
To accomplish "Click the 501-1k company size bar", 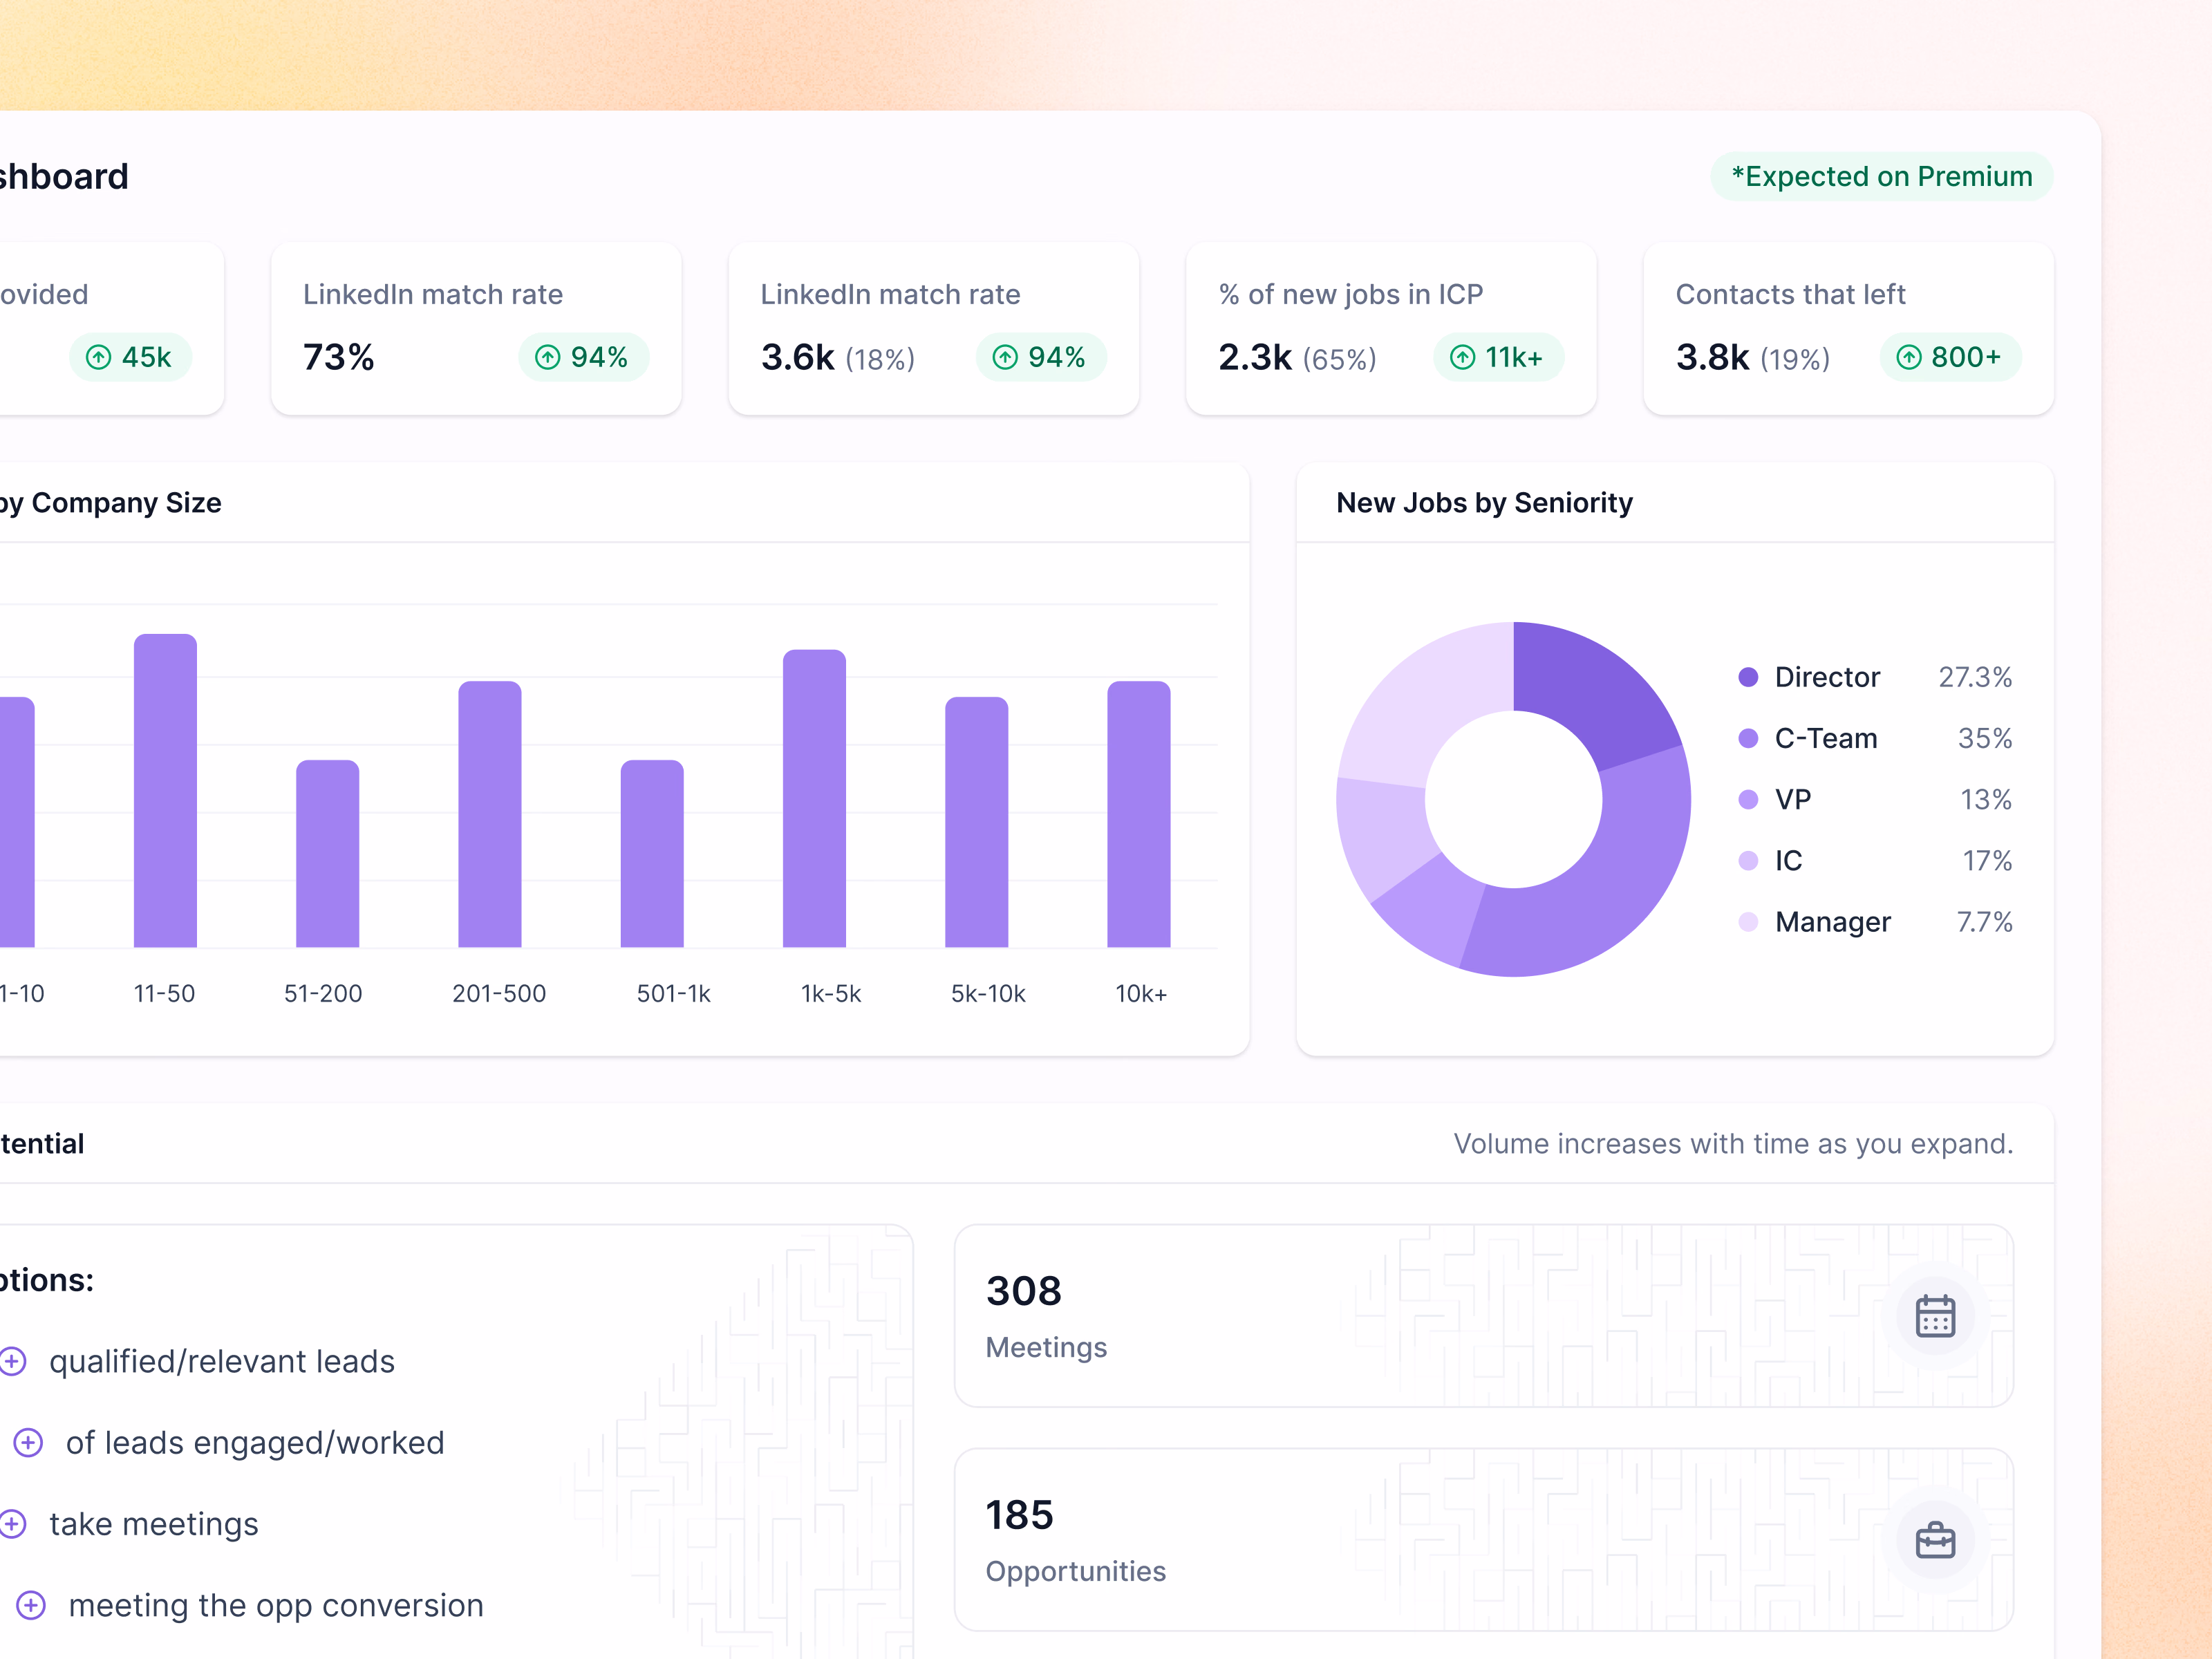I will [x=652, y=853].
